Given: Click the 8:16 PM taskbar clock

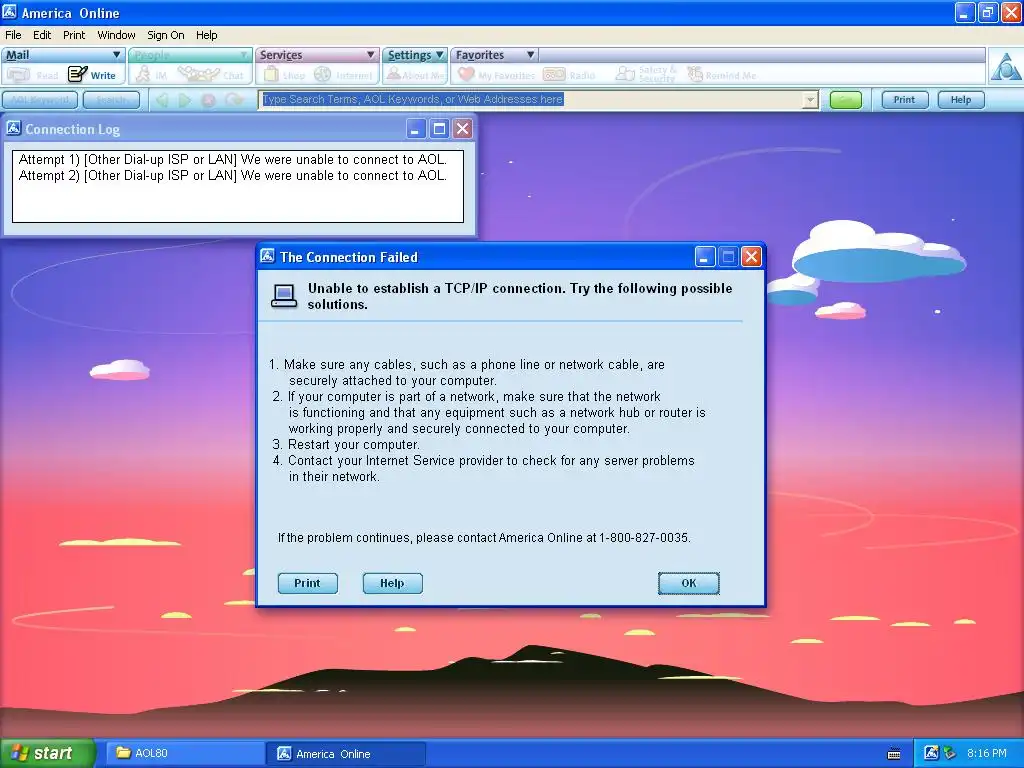Looking at the screenshot, I should point(987,753).
